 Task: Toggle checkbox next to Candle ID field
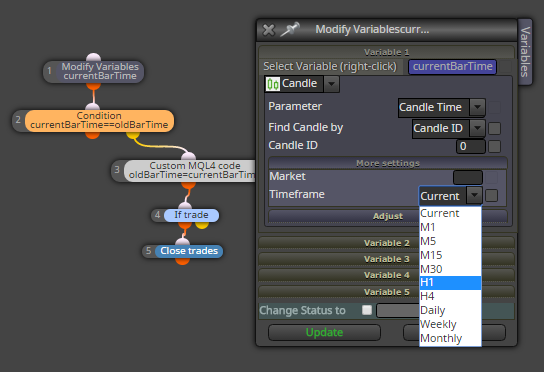(494, 146)
